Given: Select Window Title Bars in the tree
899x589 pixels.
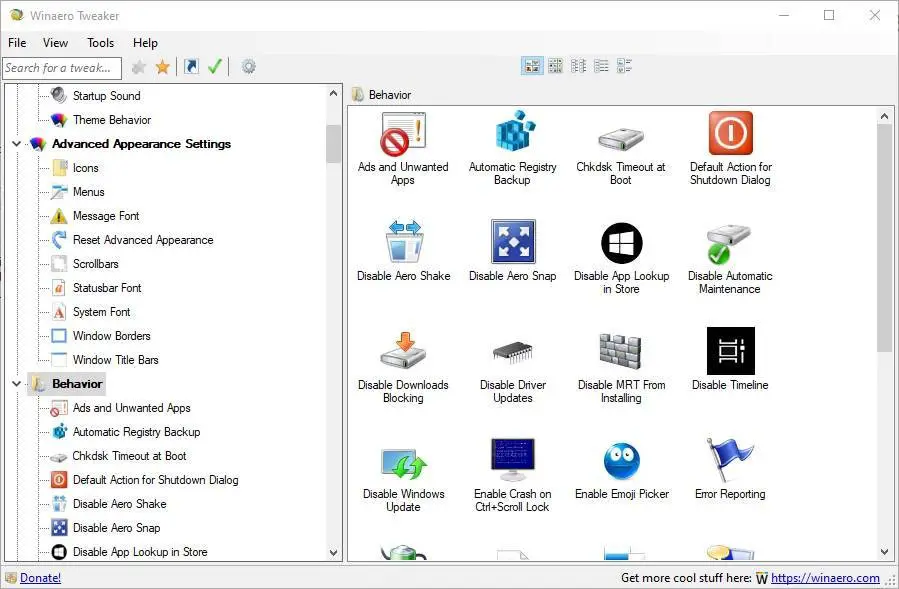Looking at the screenshot, I should (115, 360).
